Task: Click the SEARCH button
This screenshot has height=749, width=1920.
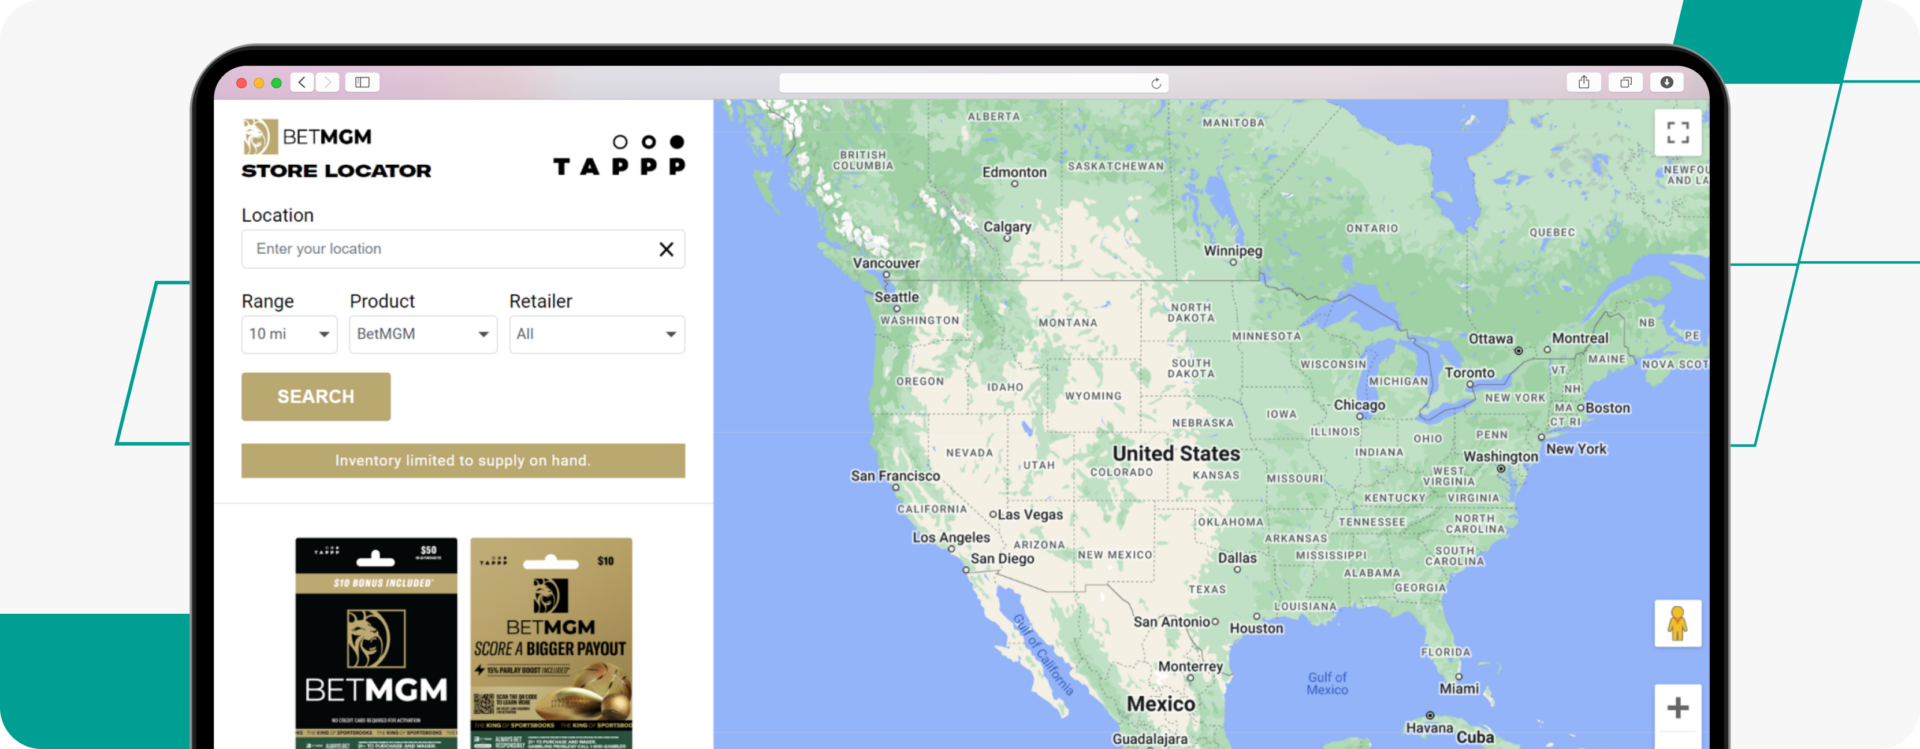Action: (x=316, y=397)
